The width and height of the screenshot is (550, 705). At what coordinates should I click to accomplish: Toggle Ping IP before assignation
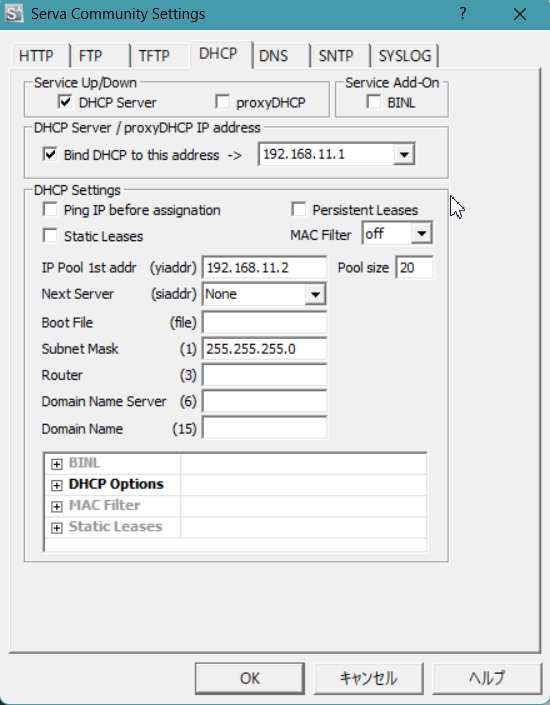click(x=50, y=210)
